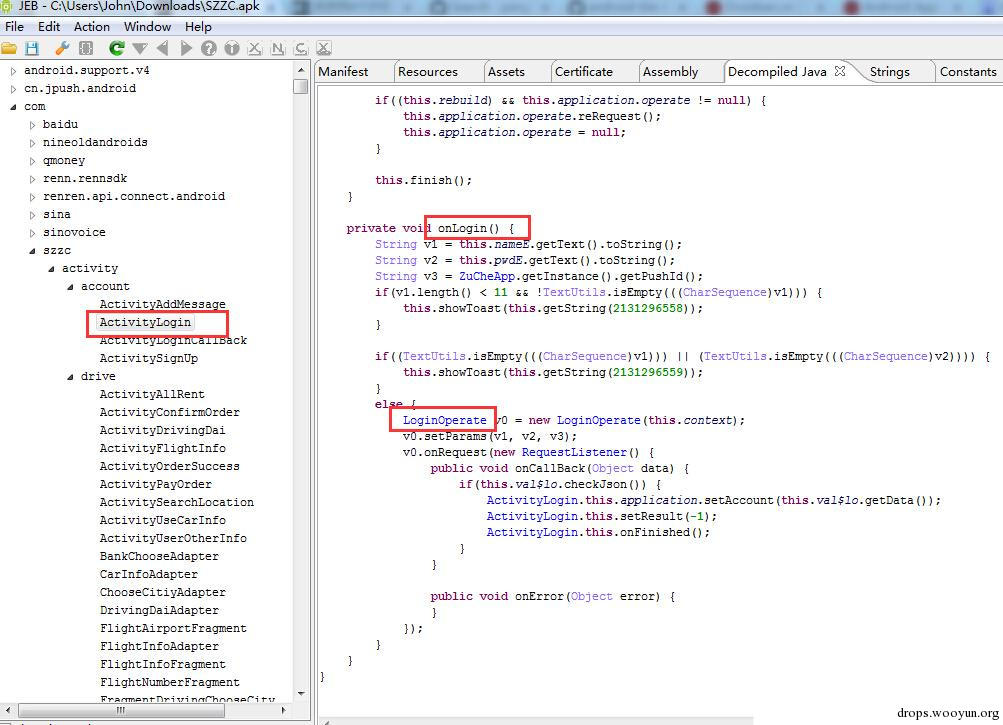The width and height of the screenshot is (1003, 725).
Task: Switch to the Strings tab
Action: pos(889,72)
